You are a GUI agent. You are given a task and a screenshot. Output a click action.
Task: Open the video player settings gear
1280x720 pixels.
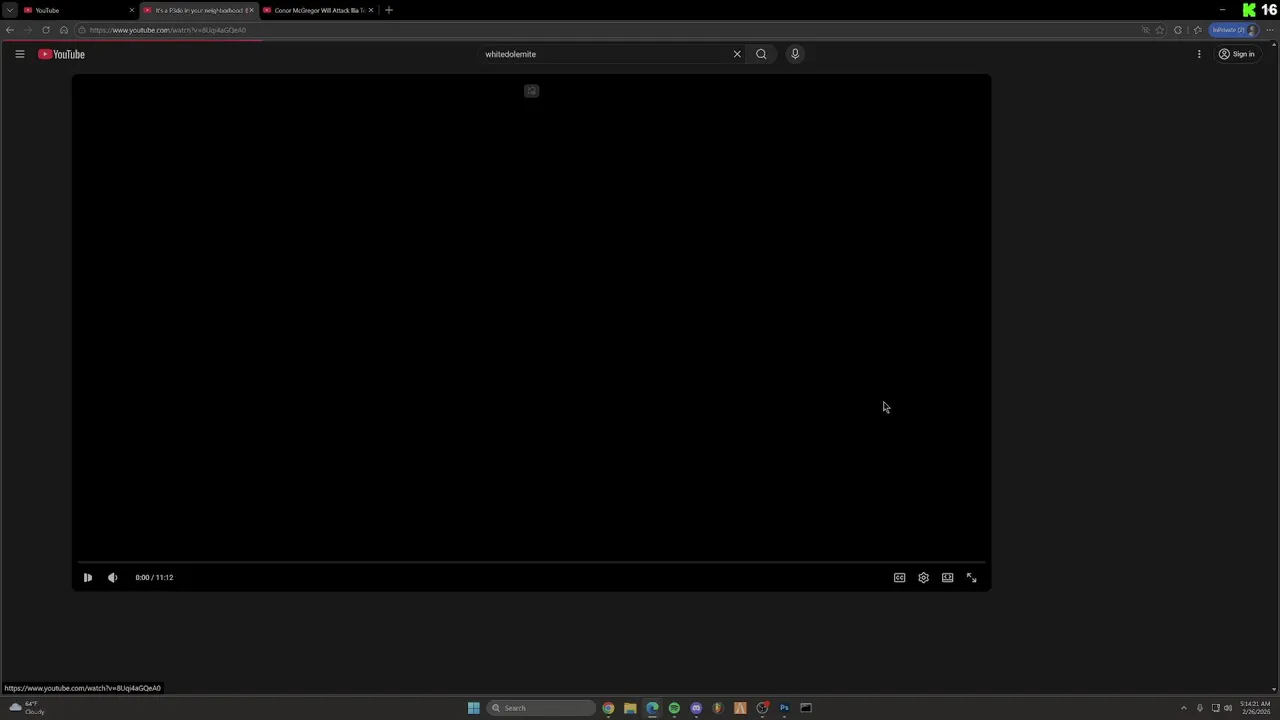(x=923, y=577)
